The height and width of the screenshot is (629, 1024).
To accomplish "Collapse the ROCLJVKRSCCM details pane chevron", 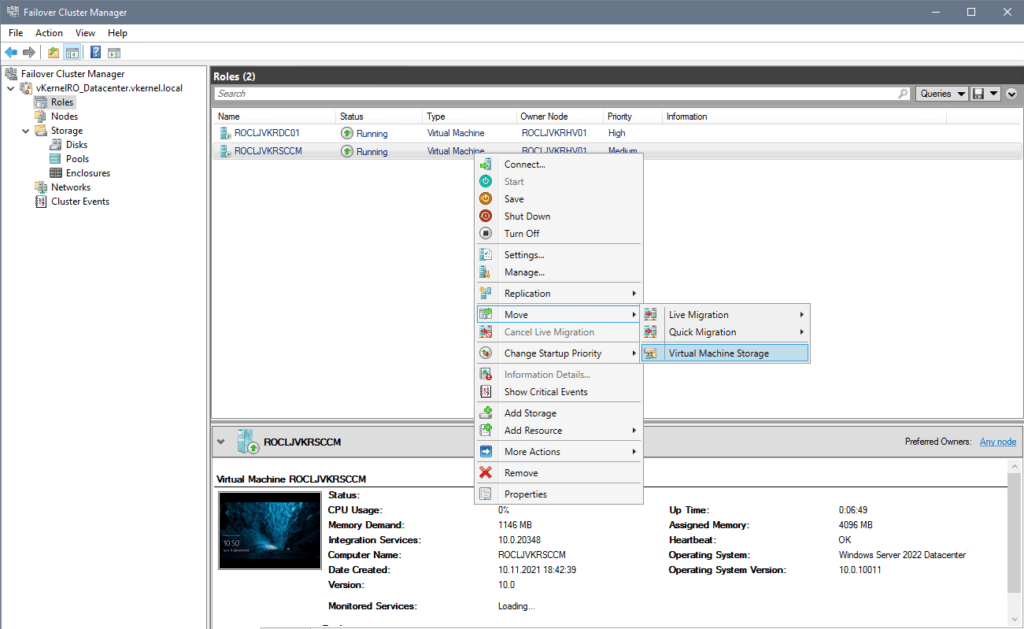I will 221,442.
